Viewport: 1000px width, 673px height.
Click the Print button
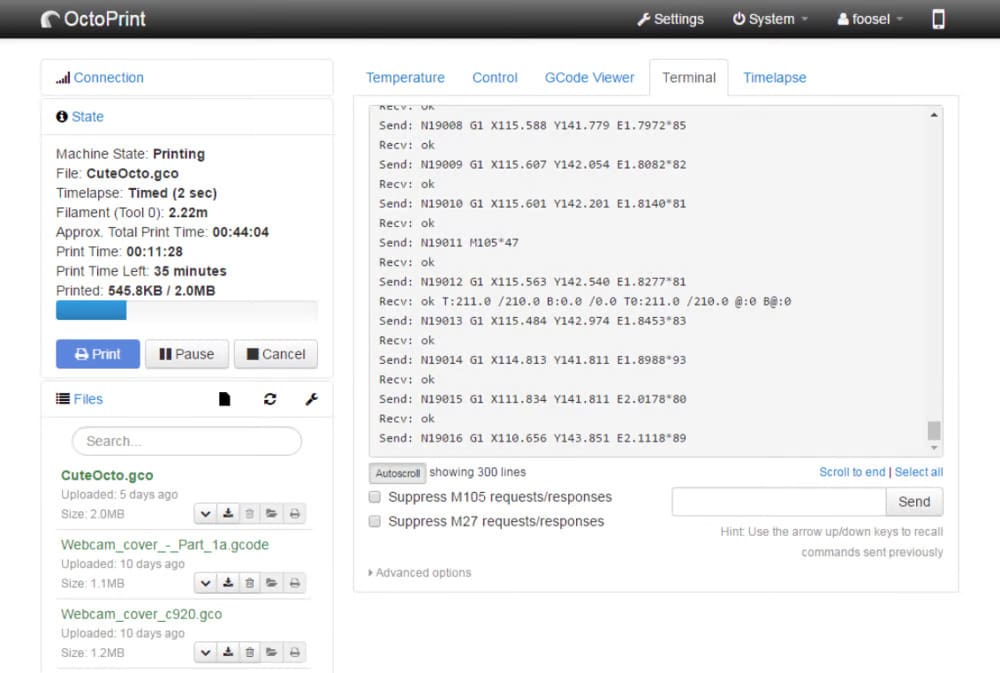click(98, 354)
